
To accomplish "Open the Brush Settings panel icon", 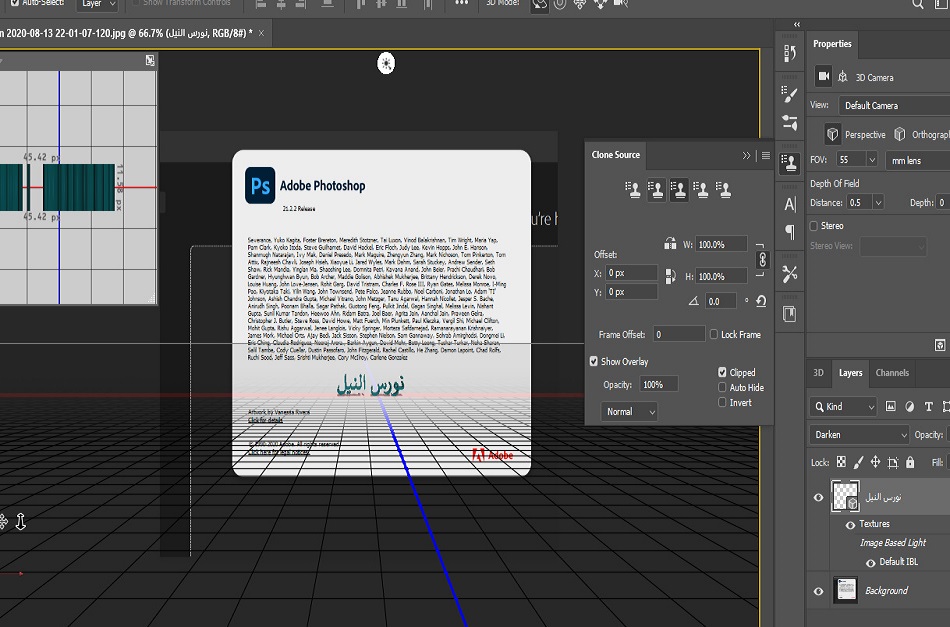I will [790, 95].
